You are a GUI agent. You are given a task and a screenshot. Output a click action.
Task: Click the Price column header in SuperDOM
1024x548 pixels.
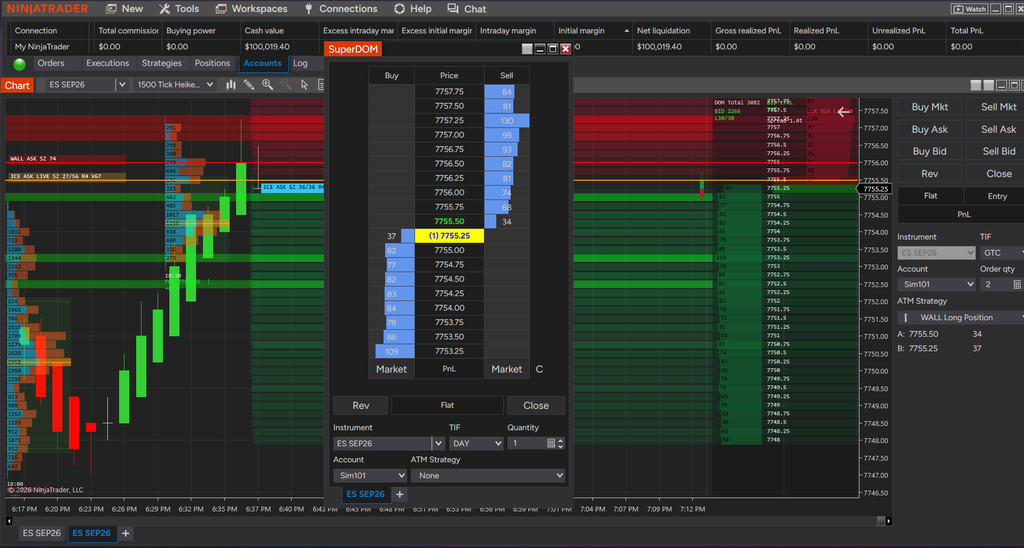pos(449,76)
